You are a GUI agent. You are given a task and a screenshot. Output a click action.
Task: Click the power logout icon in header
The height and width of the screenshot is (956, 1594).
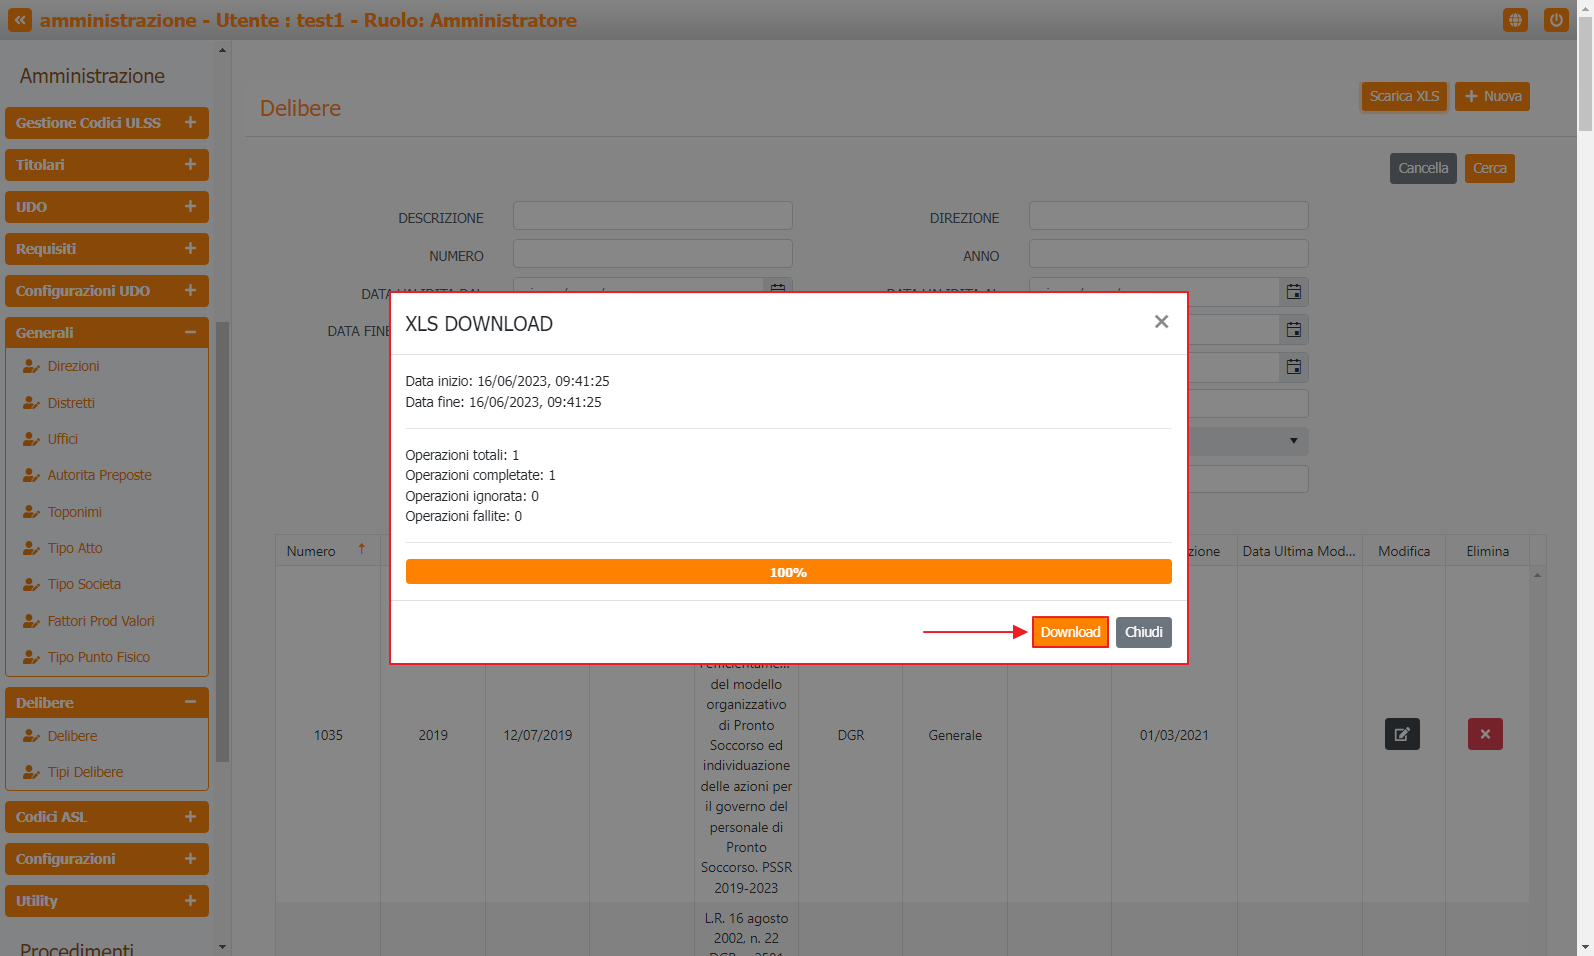1556,20
